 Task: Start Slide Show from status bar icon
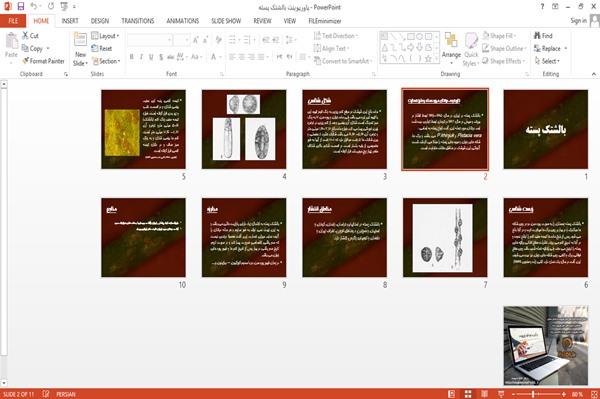[501, 394]
